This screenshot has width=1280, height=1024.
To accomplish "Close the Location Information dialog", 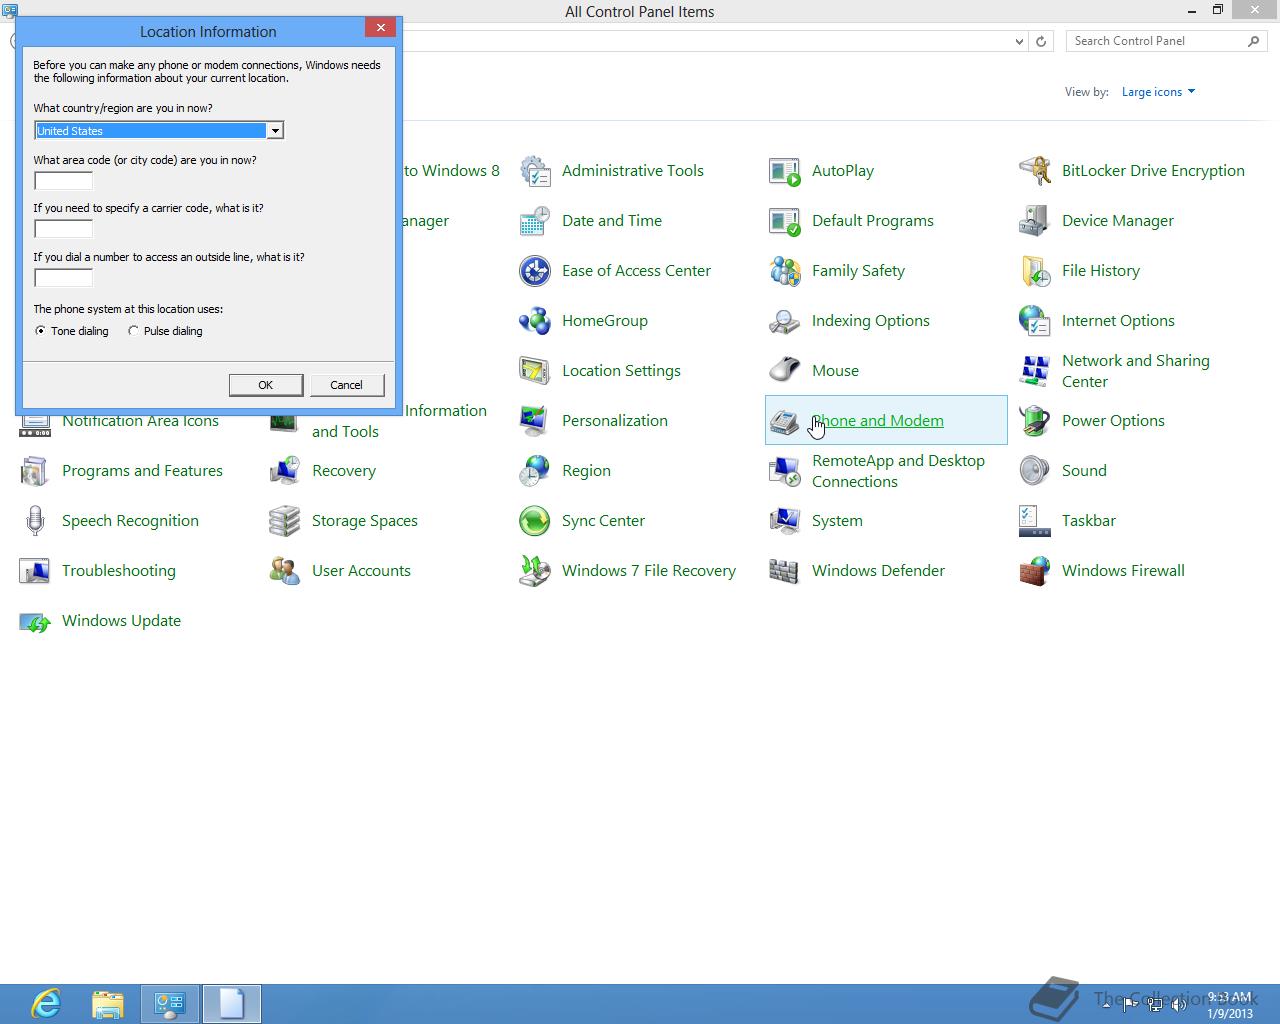I will (x=380, y=28).
